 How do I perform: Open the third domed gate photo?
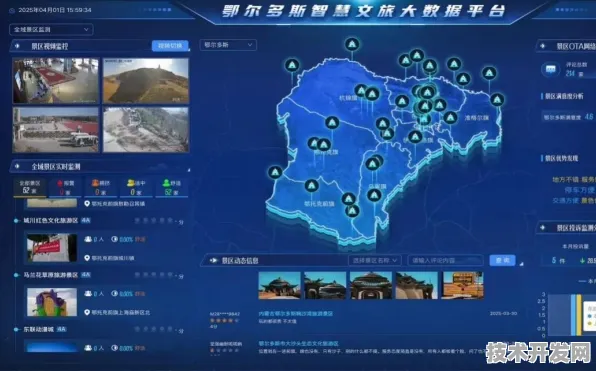coord(371,285)
